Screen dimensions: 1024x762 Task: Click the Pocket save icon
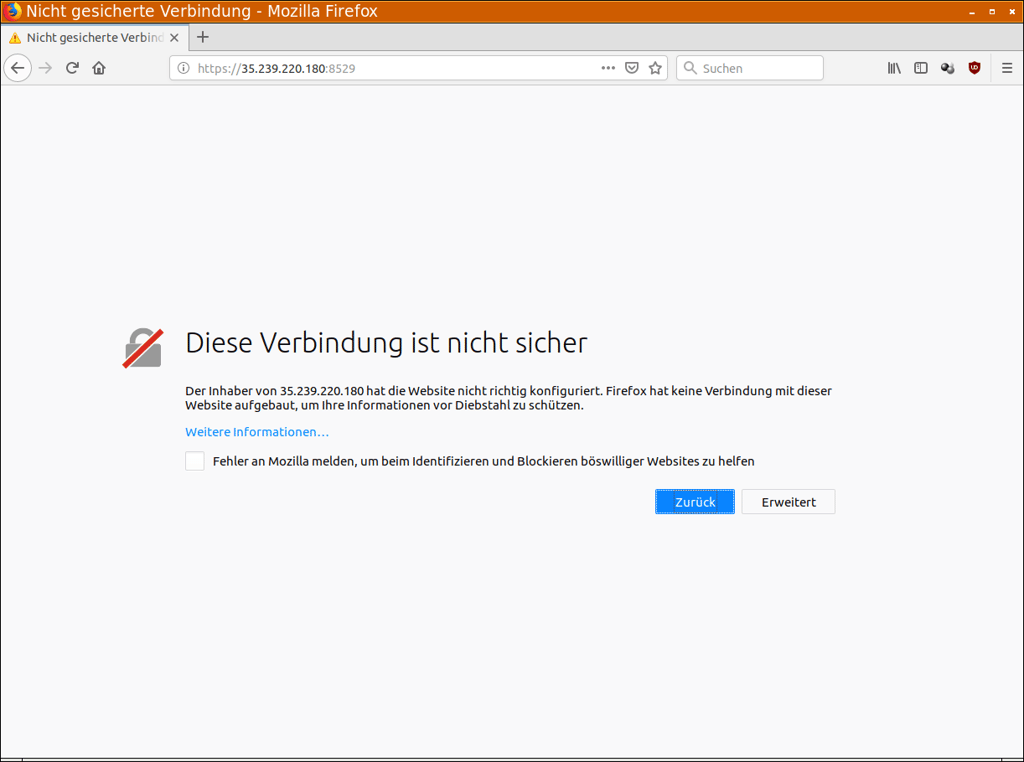632,67
